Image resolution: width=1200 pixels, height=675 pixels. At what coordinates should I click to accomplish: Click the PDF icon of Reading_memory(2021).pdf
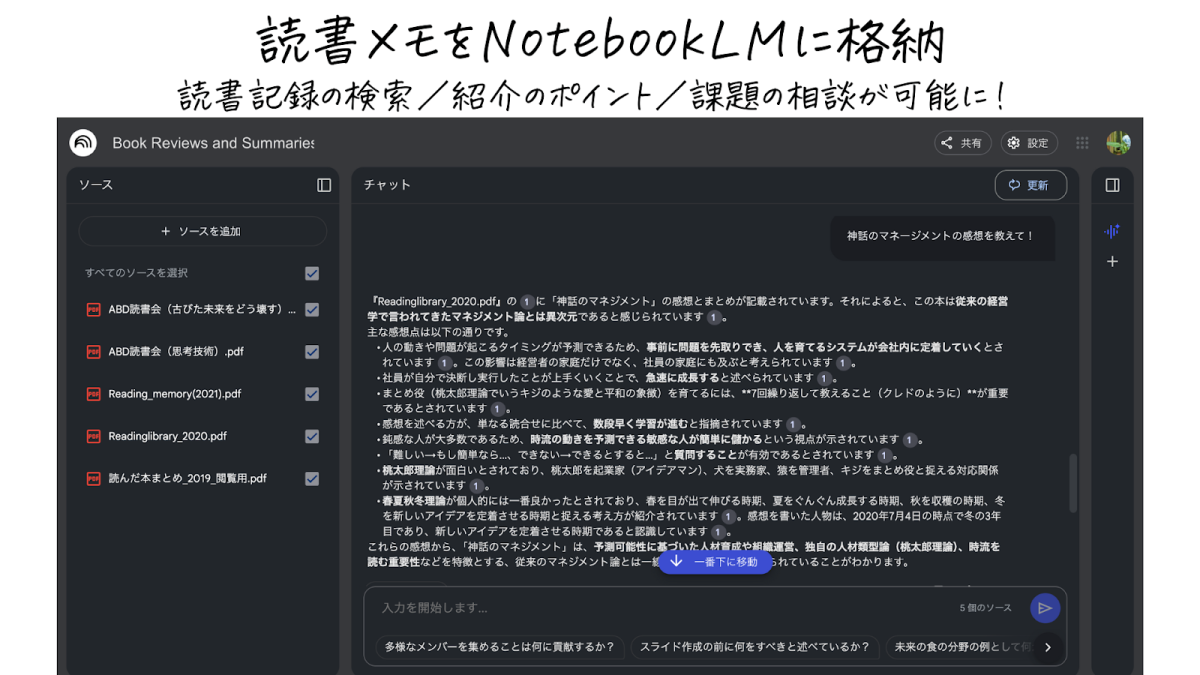(93, 394)
